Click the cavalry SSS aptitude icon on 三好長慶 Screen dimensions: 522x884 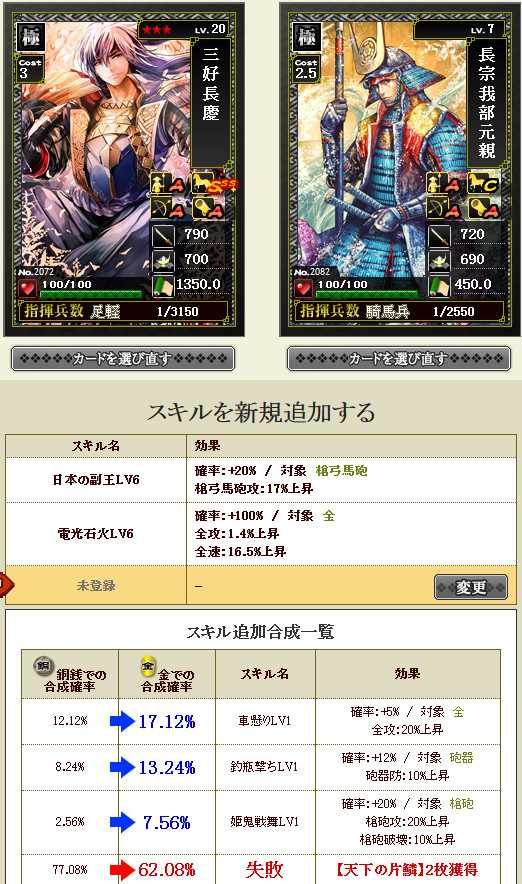pyautogui.click(x=212, y=184)
